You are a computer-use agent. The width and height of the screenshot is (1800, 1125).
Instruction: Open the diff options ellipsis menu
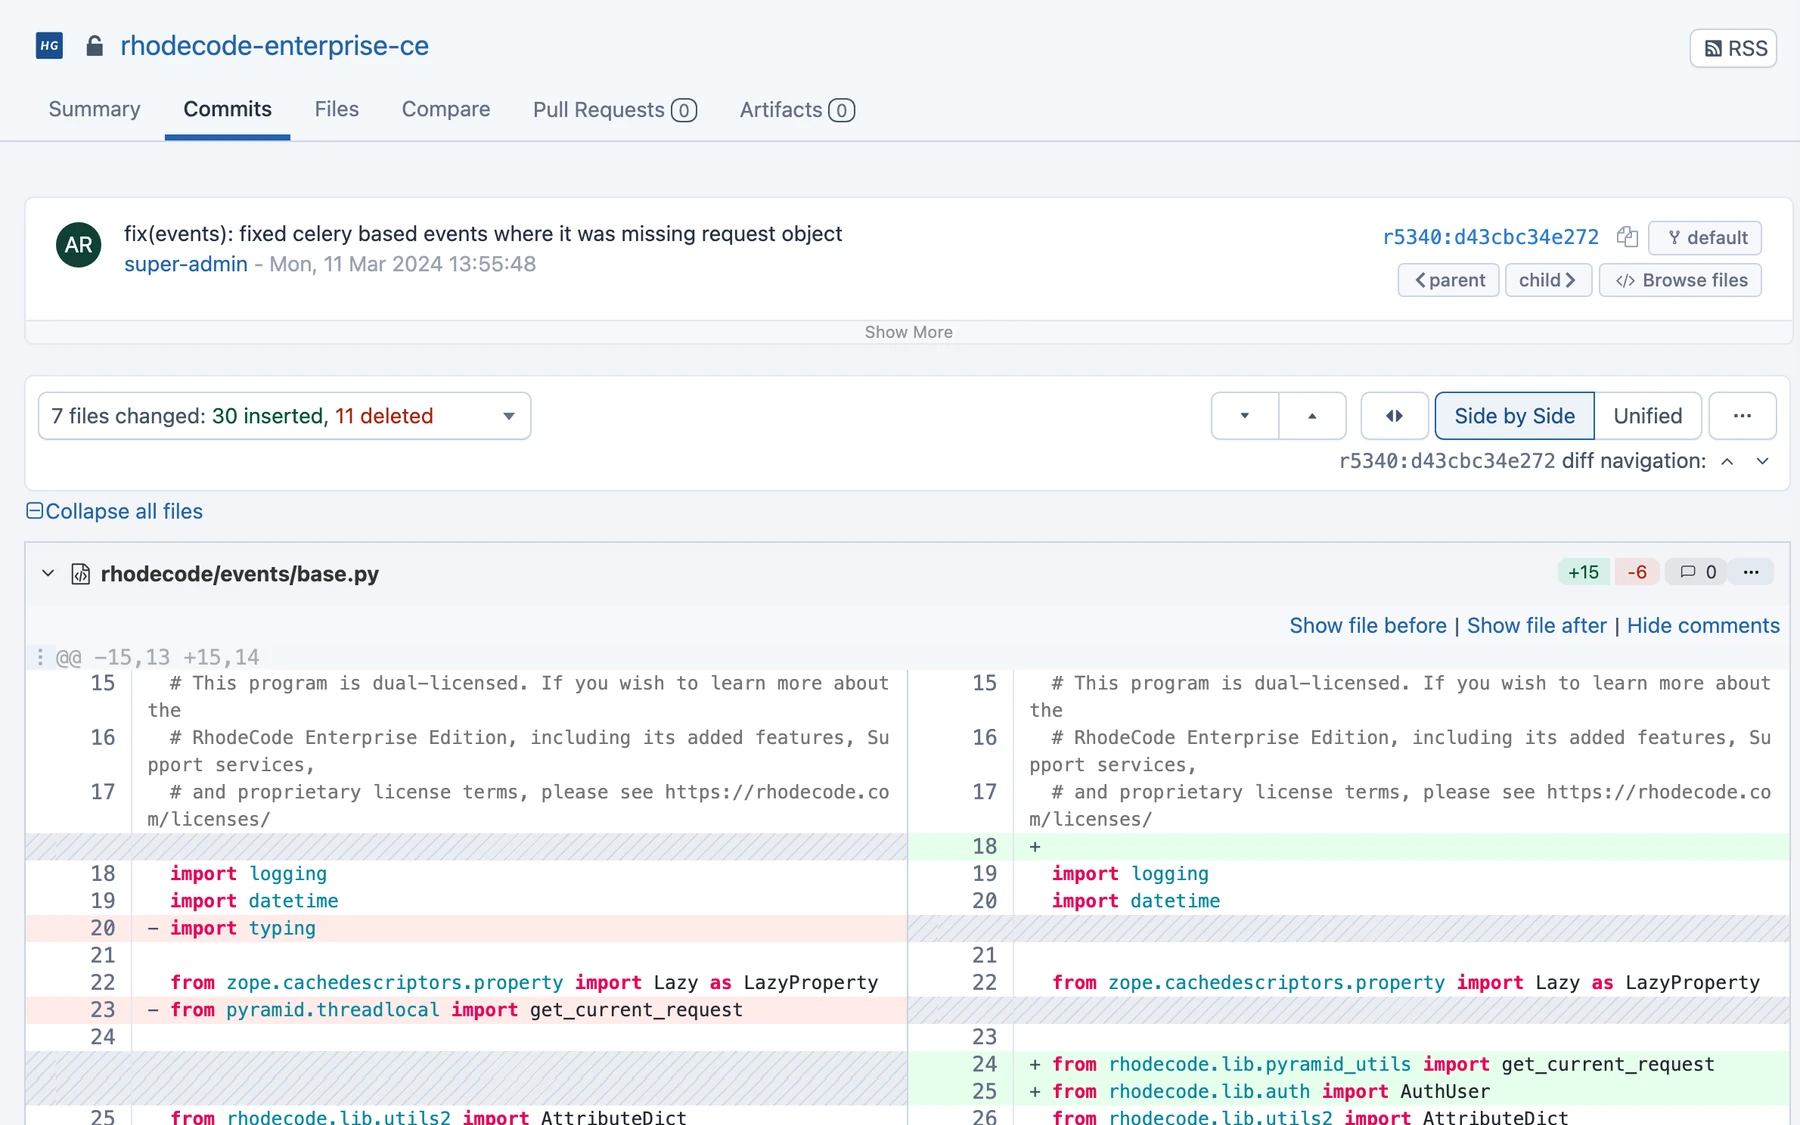pyautogui.click(x=1742, y=416)
